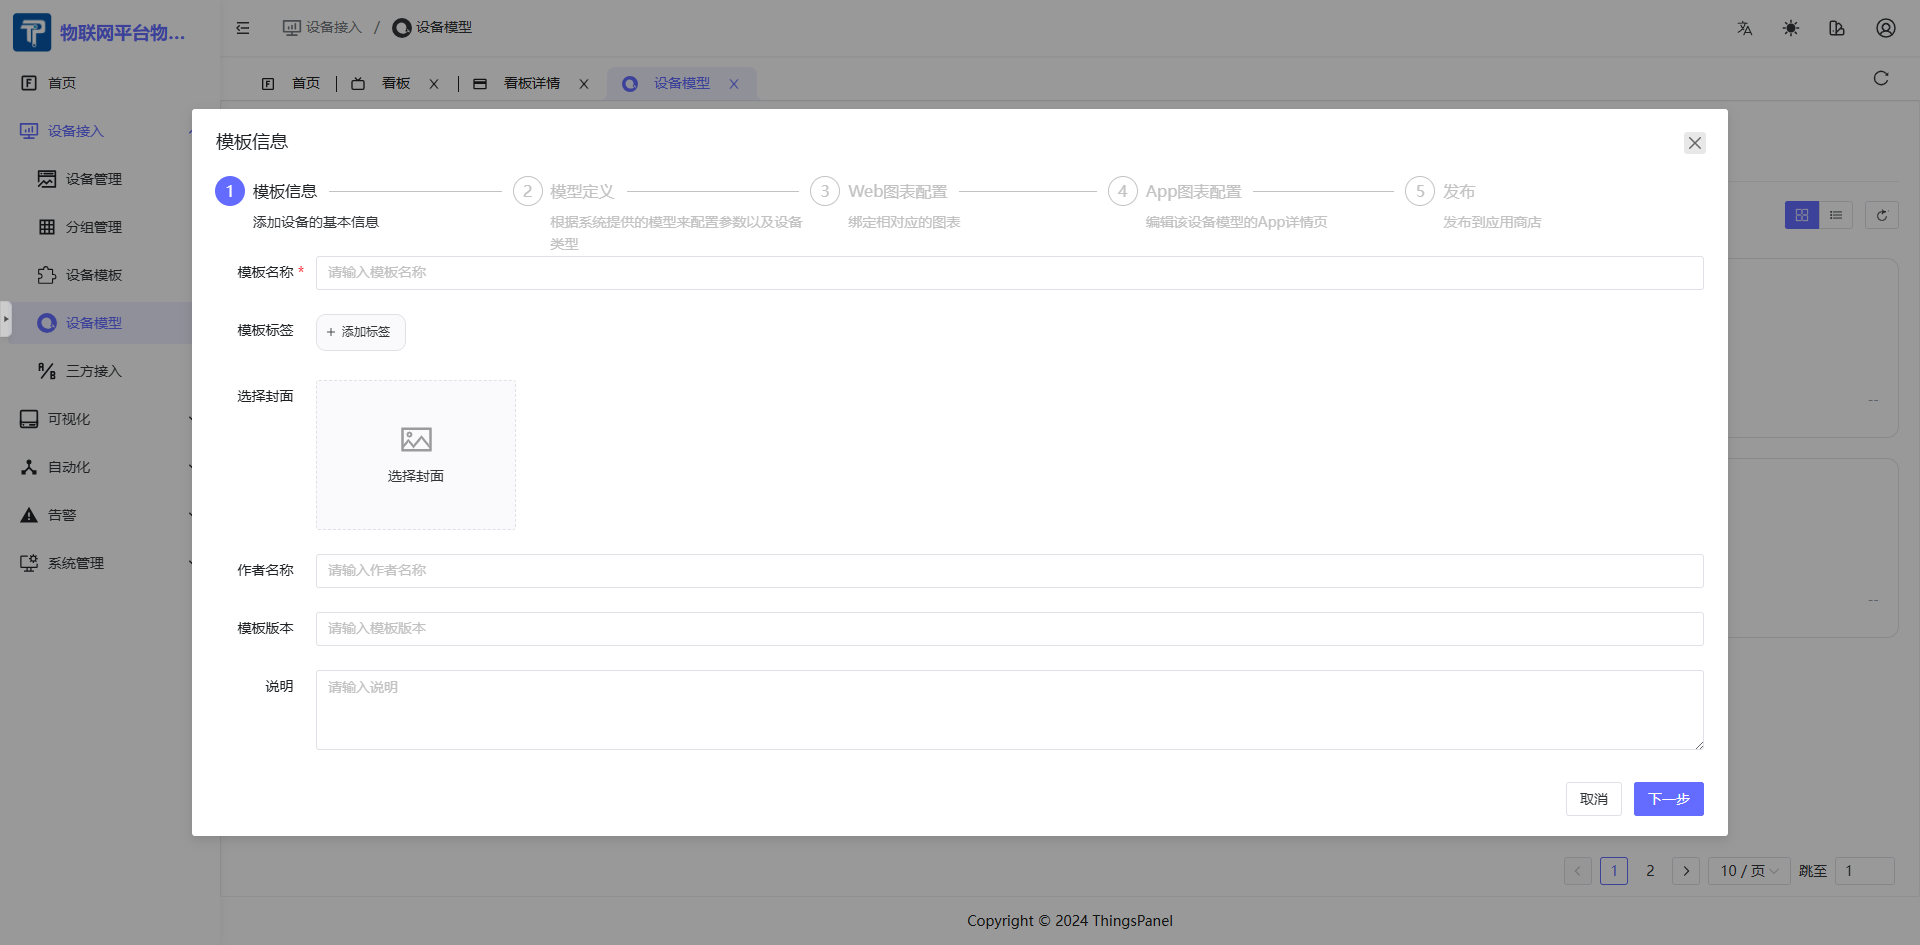Viewport: 1920px width, 945px height.
Task: Click the page reload icon in tab bar
Action: point(1881,79)
